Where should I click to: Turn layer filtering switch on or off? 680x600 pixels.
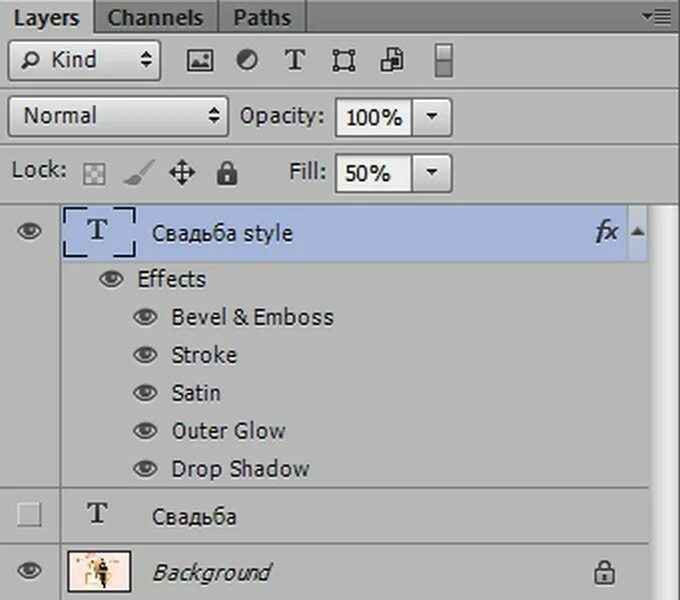[444, 61]
